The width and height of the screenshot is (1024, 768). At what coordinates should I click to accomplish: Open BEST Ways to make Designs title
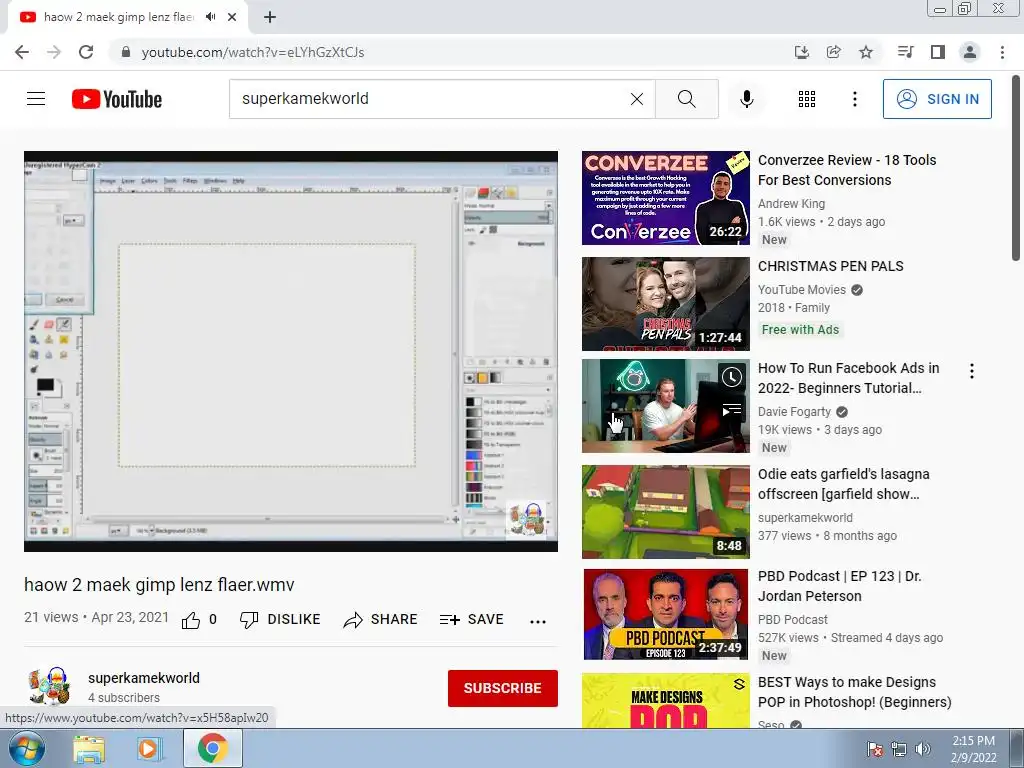point(854,692)
